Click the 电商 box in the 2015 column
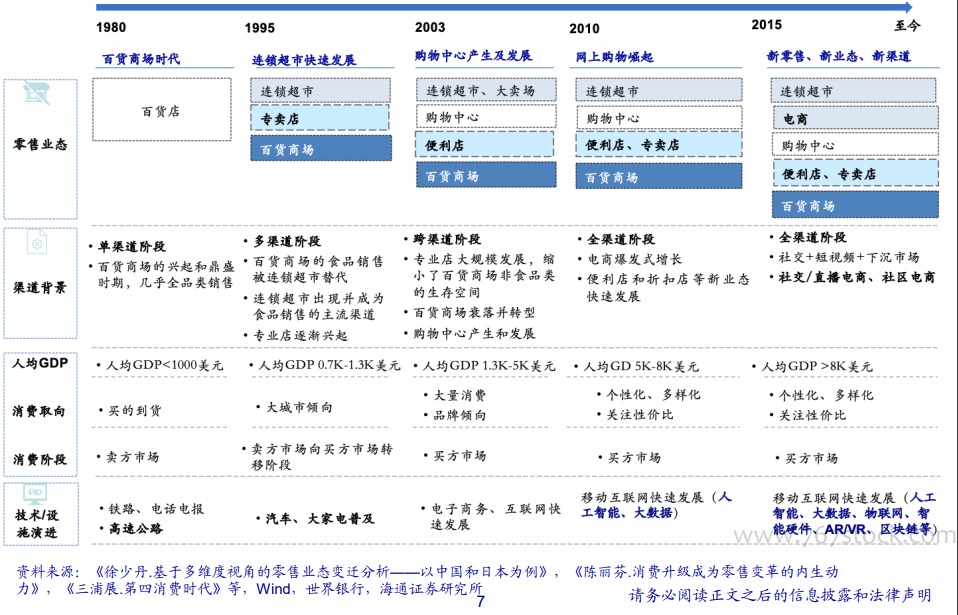This screenshot has width=958, height=615. (855, 118)
